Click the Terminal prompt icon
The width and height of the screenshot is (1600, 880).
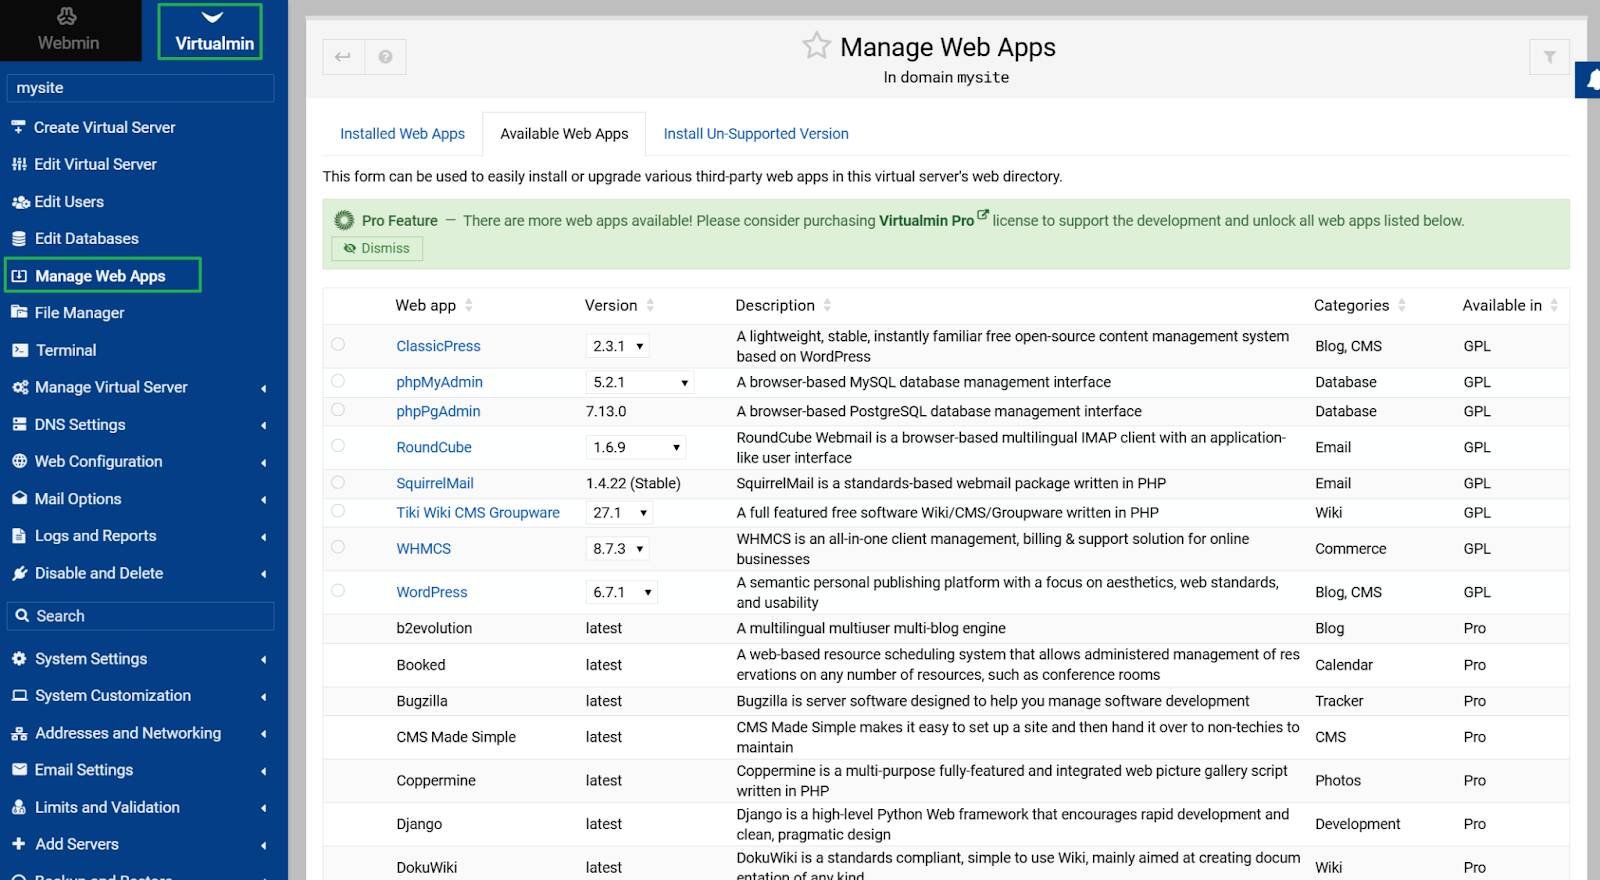[20, 350]
